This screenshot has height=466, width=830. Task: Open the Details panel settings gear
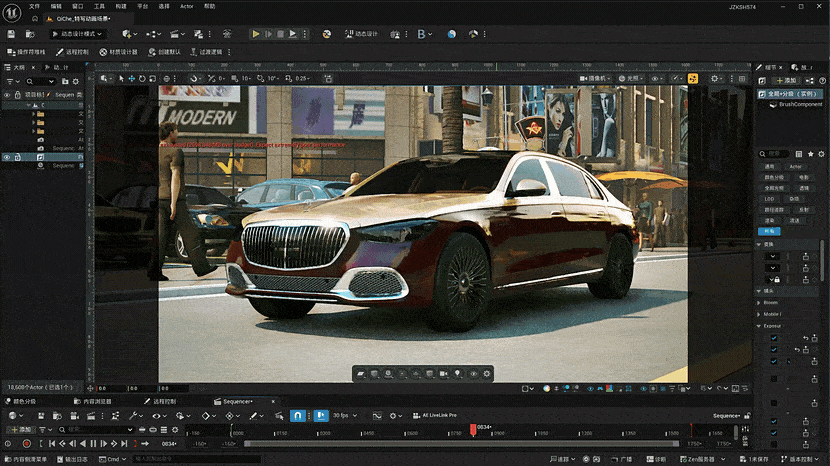[821, 154]
